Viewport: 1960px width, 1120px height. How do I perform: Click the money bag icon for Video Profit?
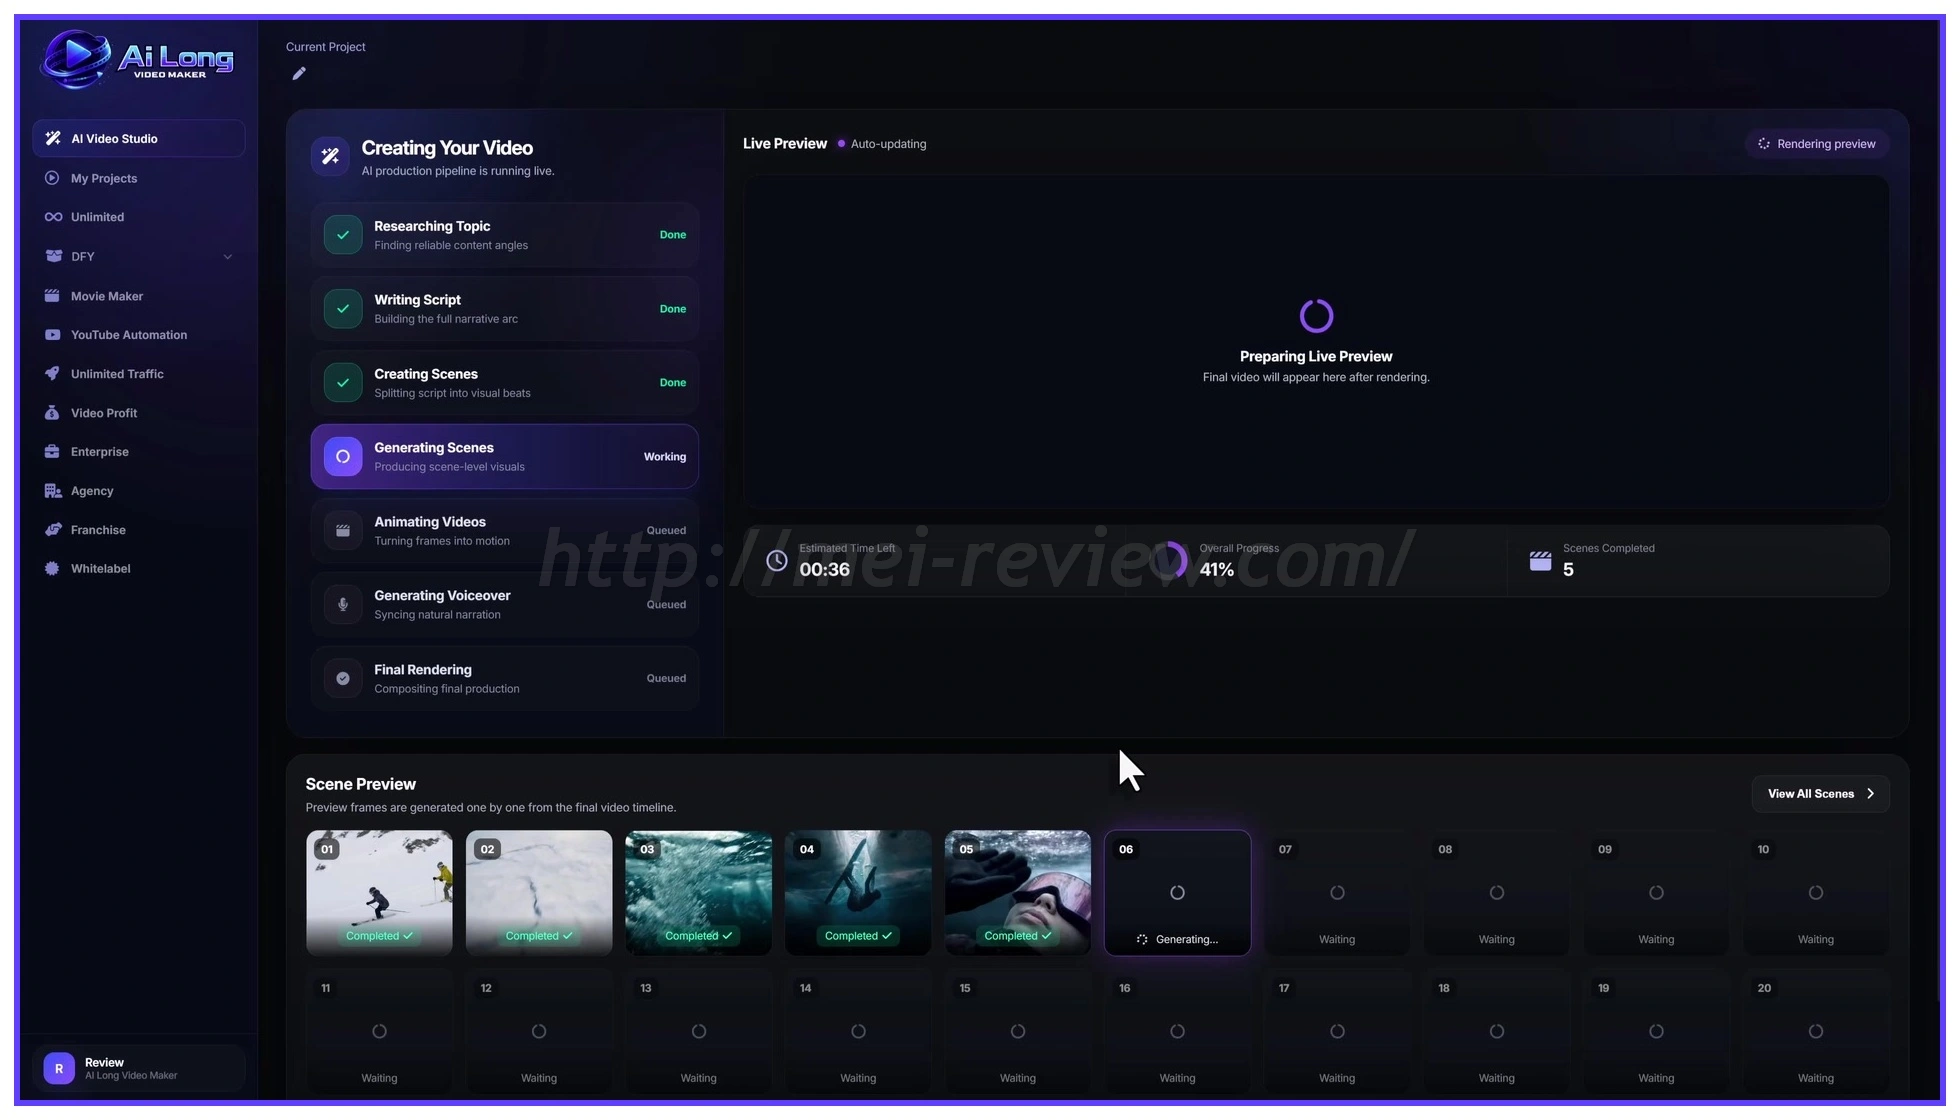(x=52, y=413)
